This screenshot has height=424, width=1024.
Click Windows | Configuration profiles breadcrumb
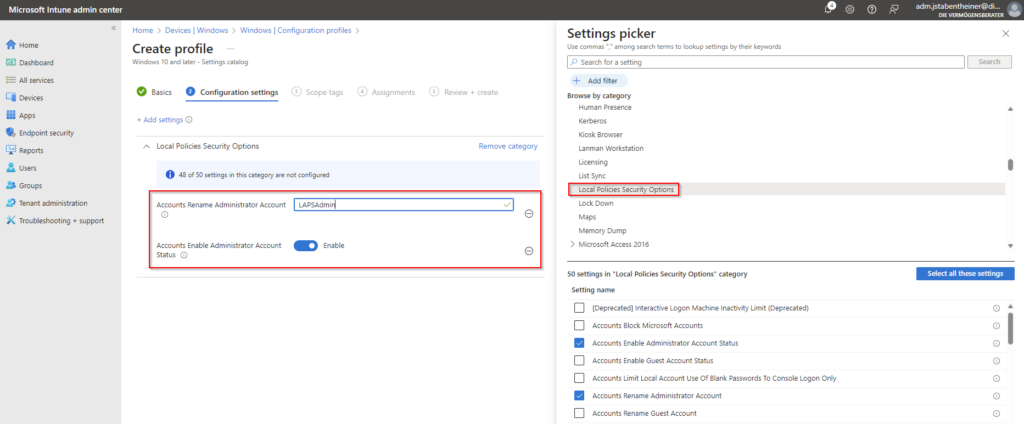[x=295, y=31]
